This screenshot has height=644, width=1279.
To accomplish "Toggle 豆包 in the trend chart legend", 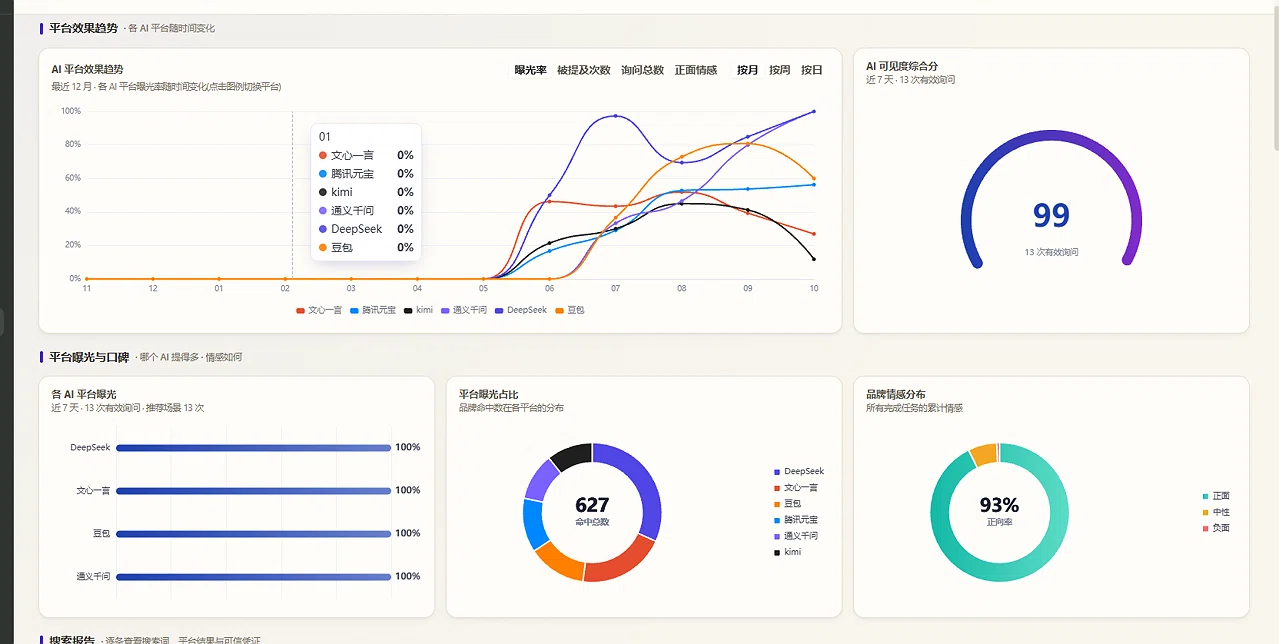I will click(570, 310).
